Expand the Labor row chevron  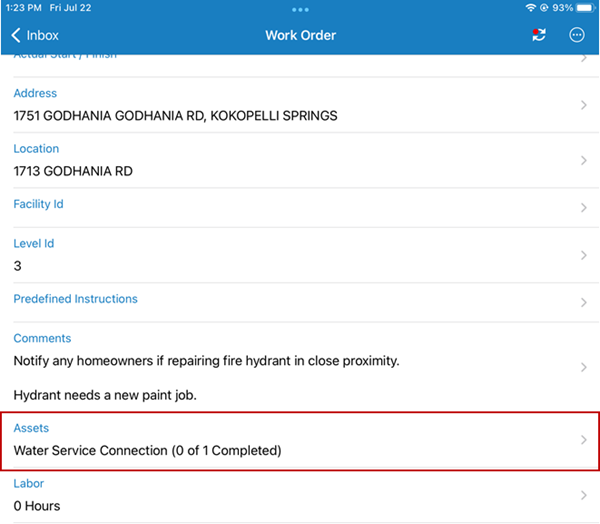[583, 495]
